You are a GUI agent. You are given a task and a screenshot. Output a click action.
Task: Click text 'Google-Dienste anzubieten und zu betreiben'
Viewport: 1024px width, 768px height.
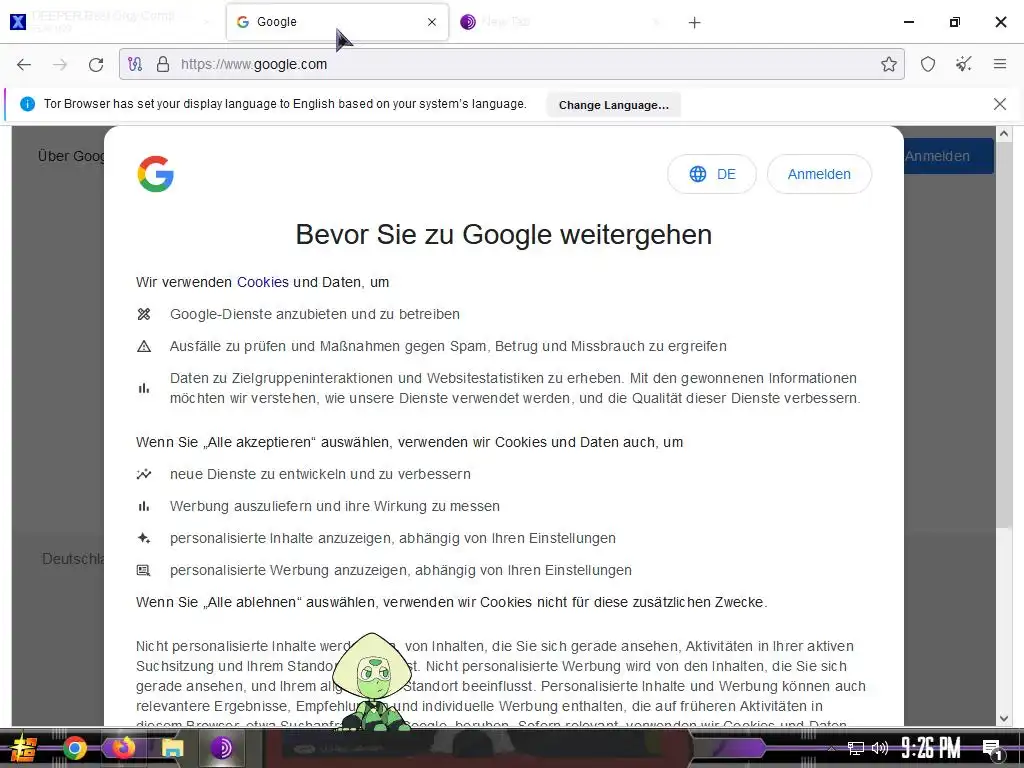[315, 314]
